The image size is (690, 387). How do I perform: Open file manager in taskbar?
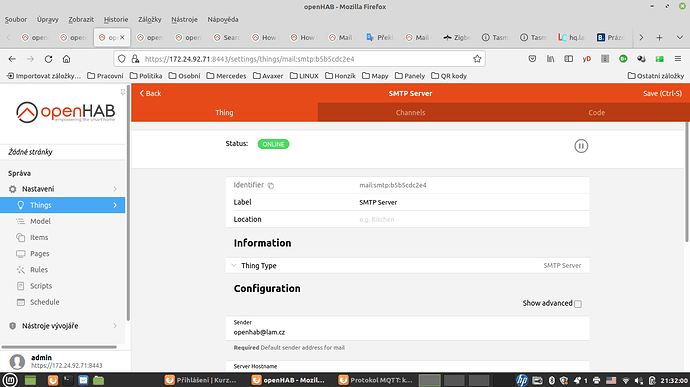click(99, 380)
